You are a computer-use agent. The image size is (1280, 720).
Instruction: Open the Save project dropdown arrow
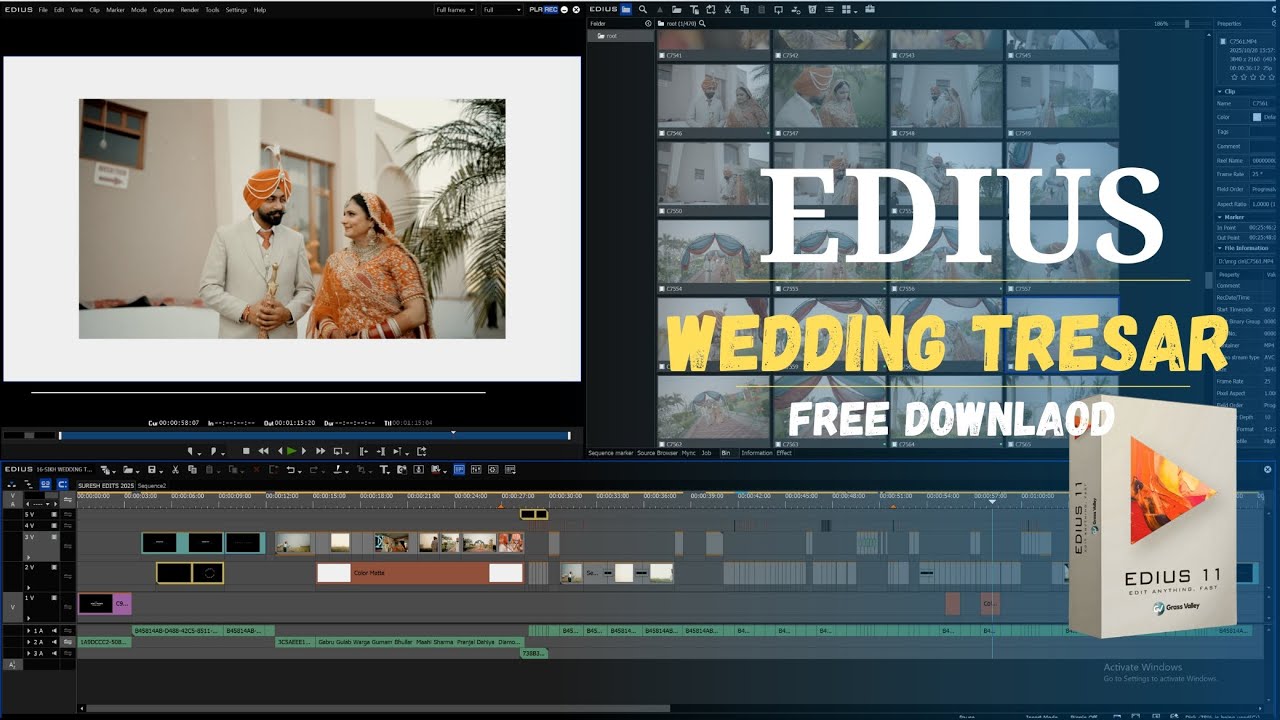coord(161,471)
